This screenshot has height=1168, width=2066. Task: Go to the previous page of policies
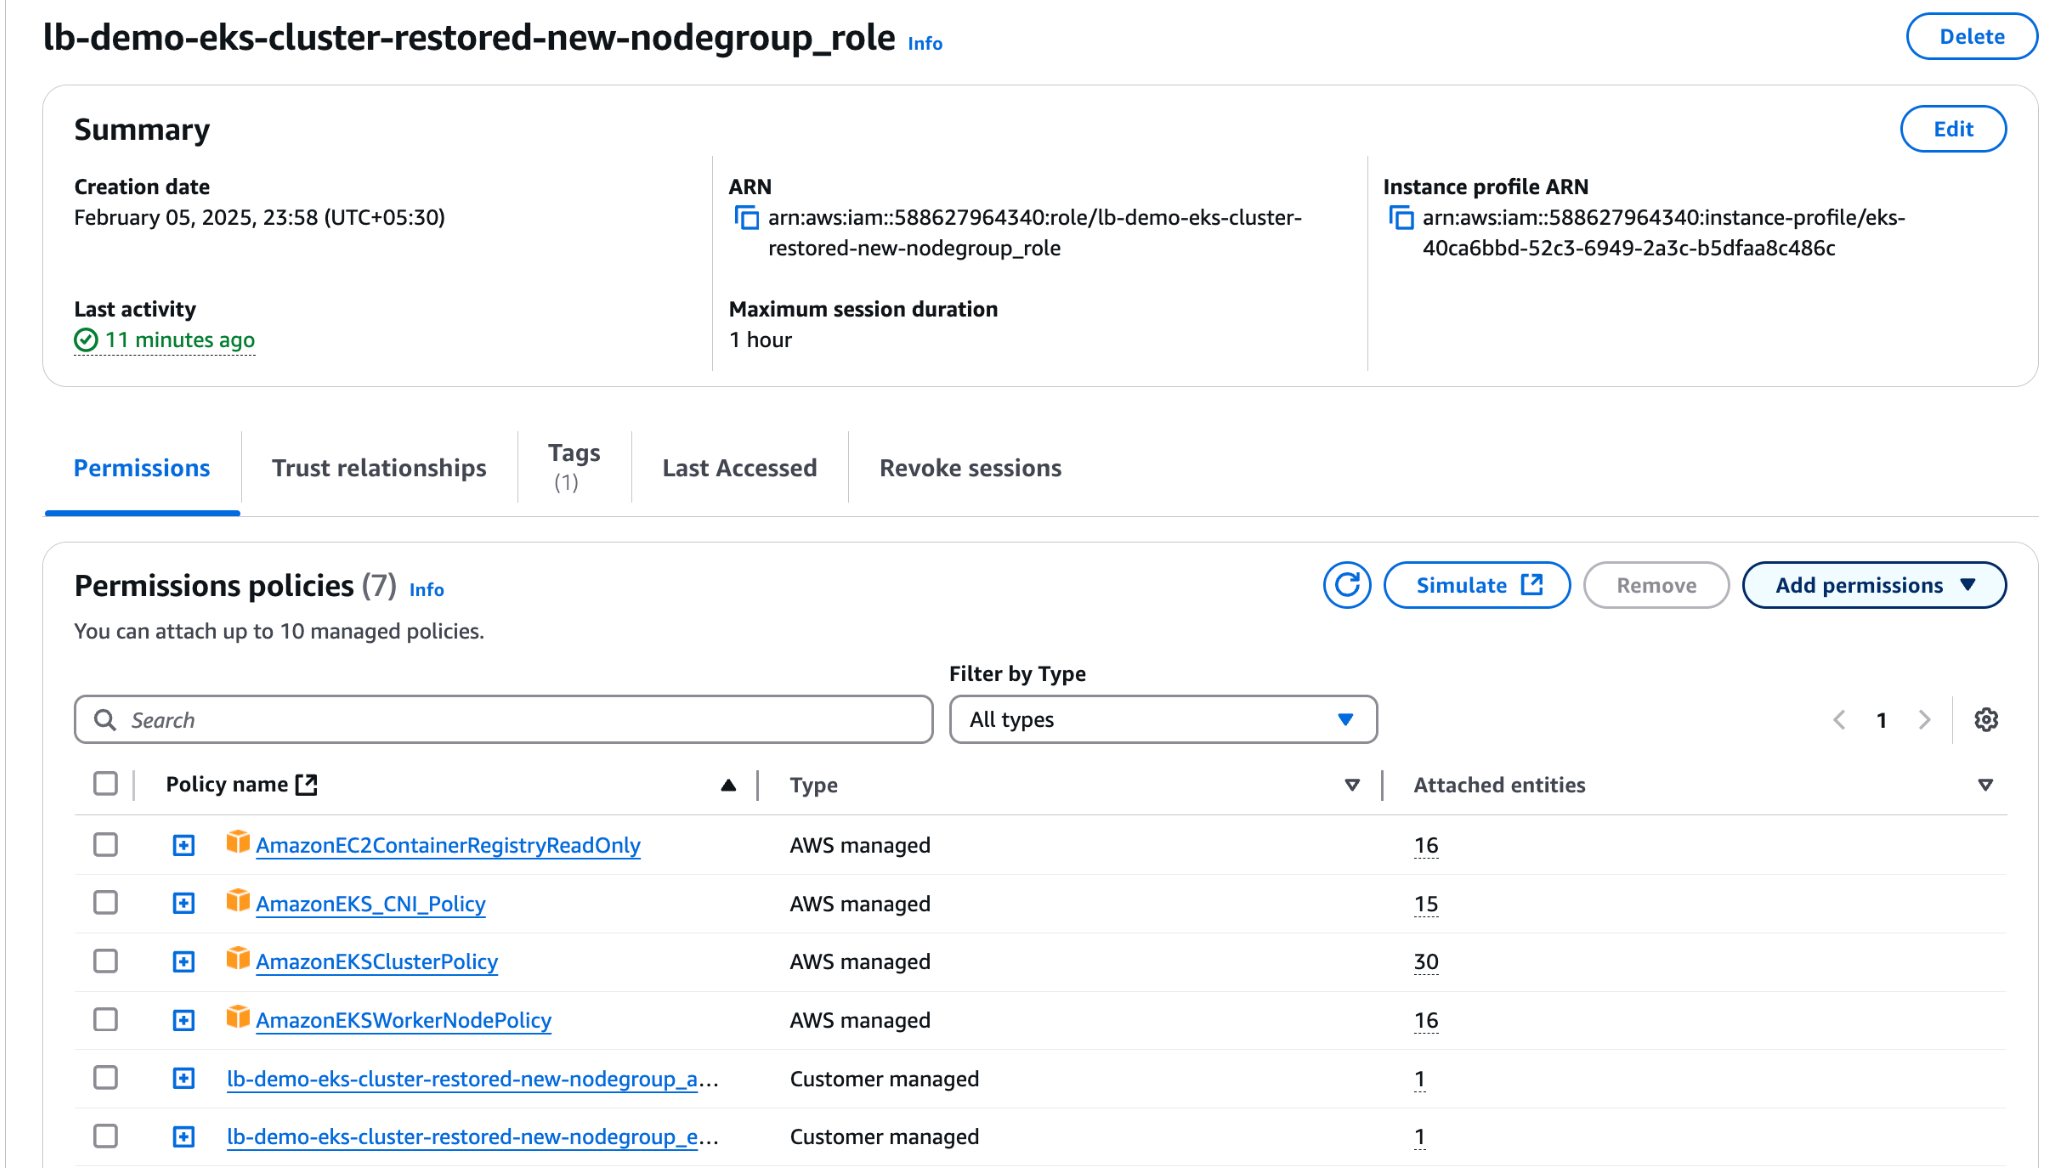point(1839,720)
